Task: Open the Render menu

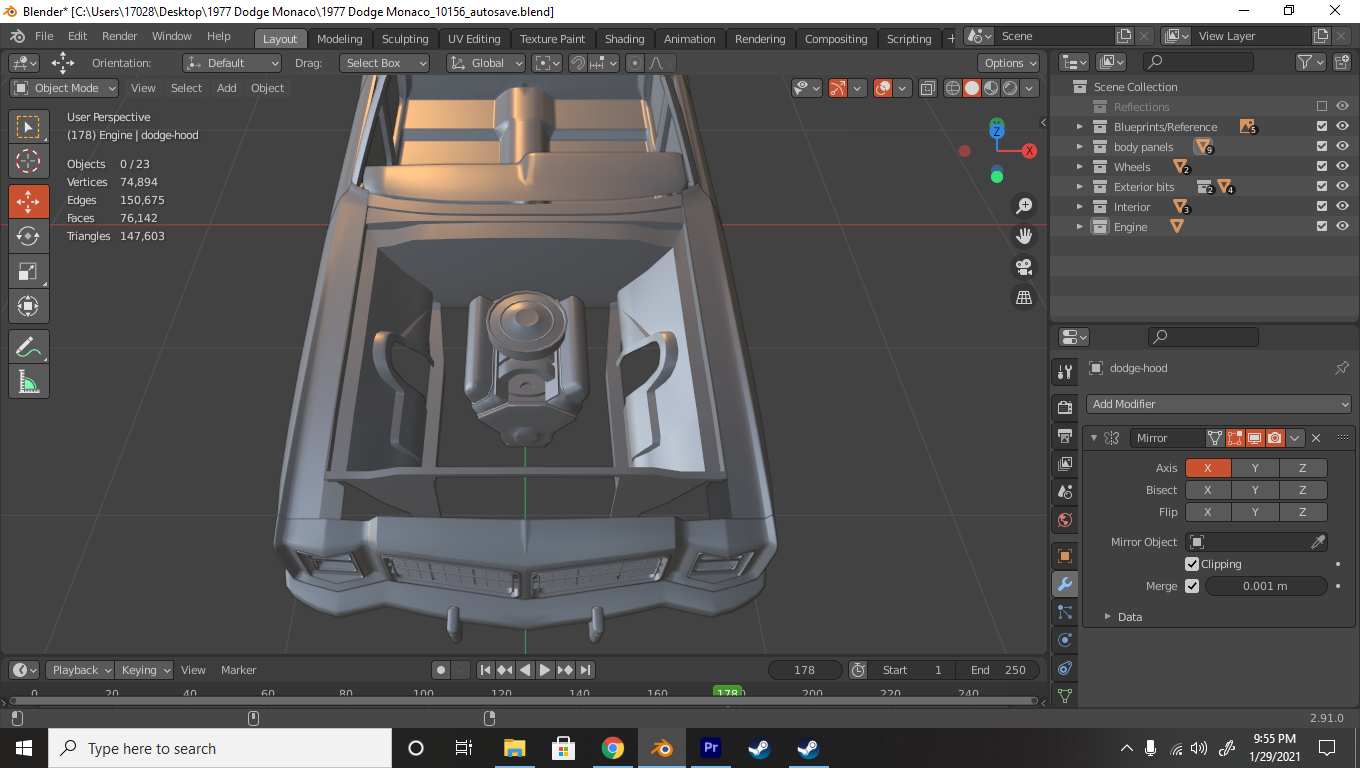Action: (x=119, y=36)
